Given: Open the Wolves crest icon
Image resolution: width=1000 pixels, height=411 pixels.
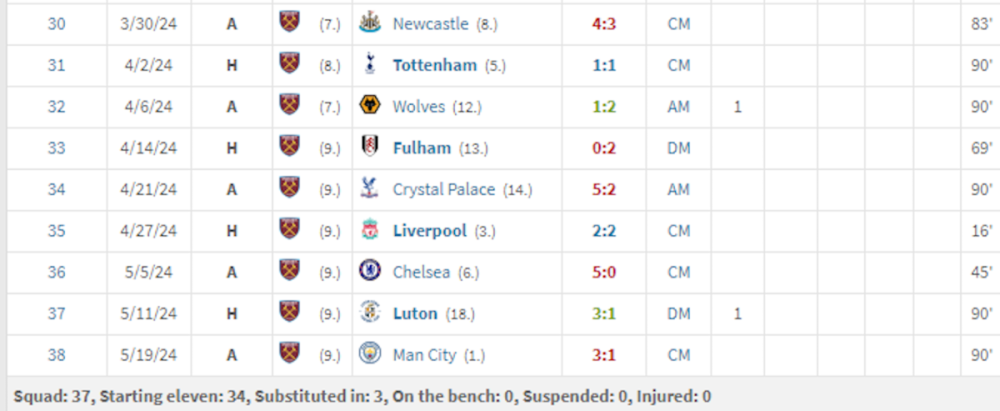Looking at the screenshot, I should tap(369, 107).
